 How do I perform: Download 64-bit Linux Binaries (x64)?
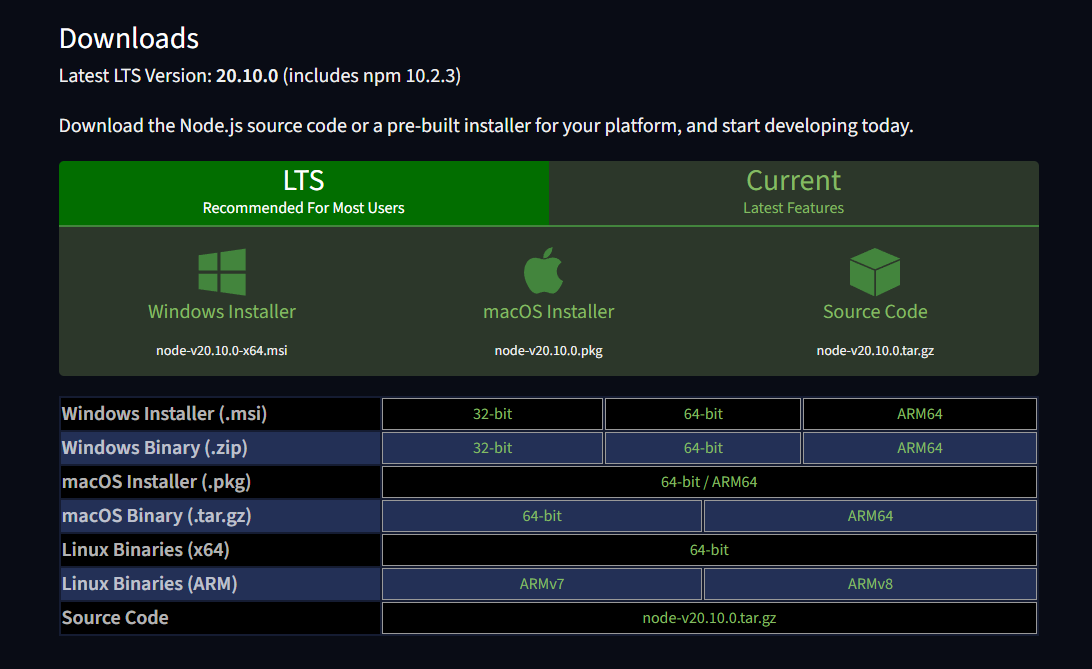(710, 550)
